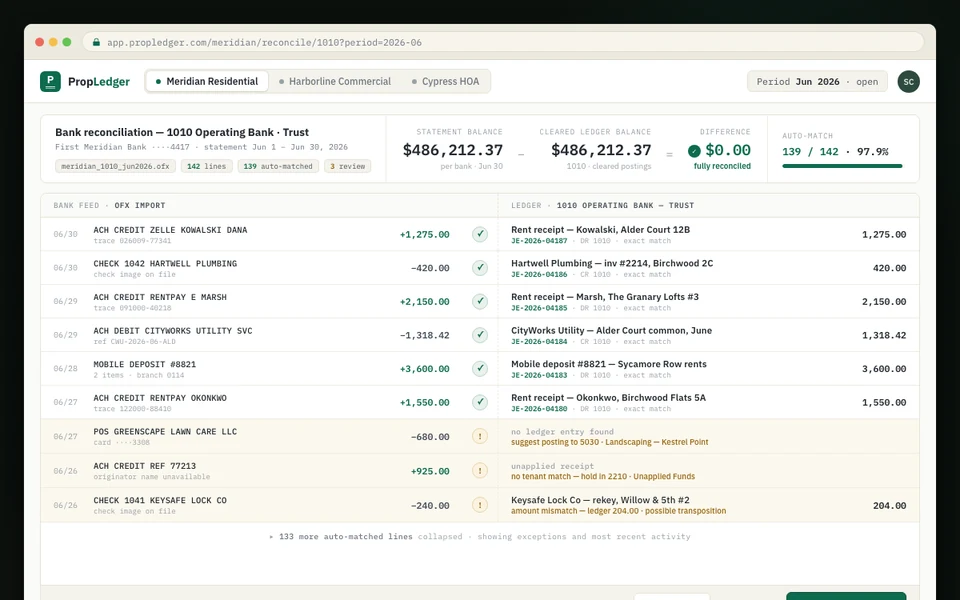This screenshot has height=600, width=960.
Task: Click match check for Zelle Kowalski Dana row
Action: click(479, 234)
